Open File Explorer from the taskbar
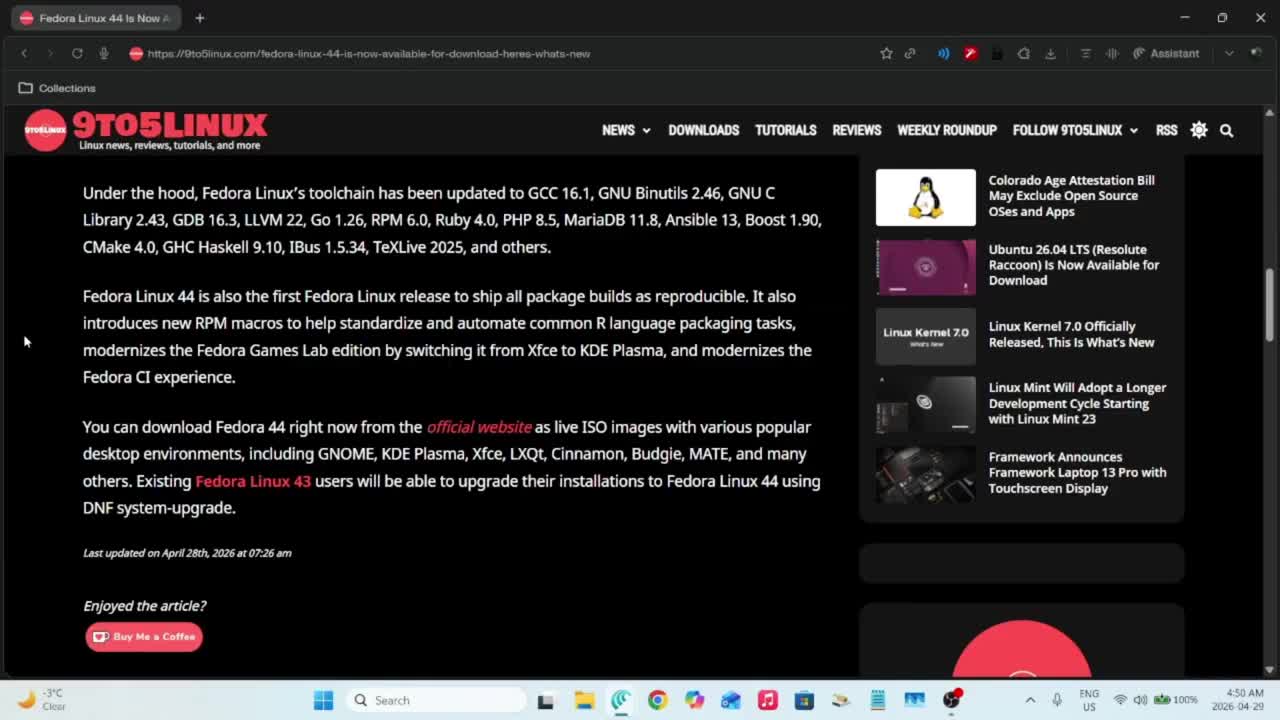 pos(584,700)
